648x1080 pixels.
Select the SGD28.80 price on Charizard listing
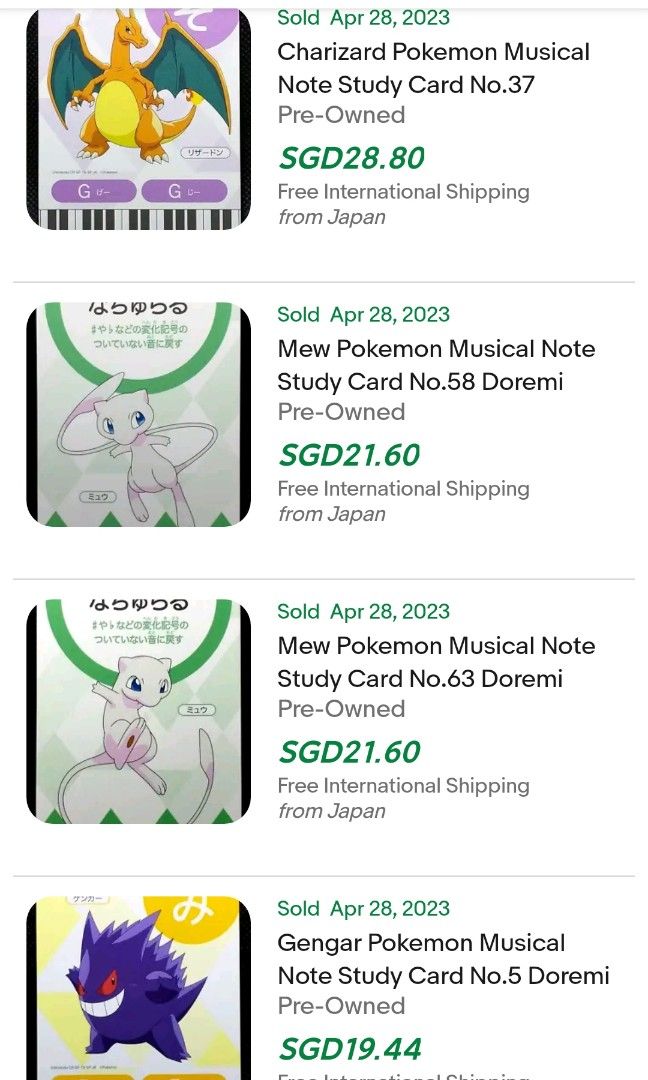pos(349,157)
